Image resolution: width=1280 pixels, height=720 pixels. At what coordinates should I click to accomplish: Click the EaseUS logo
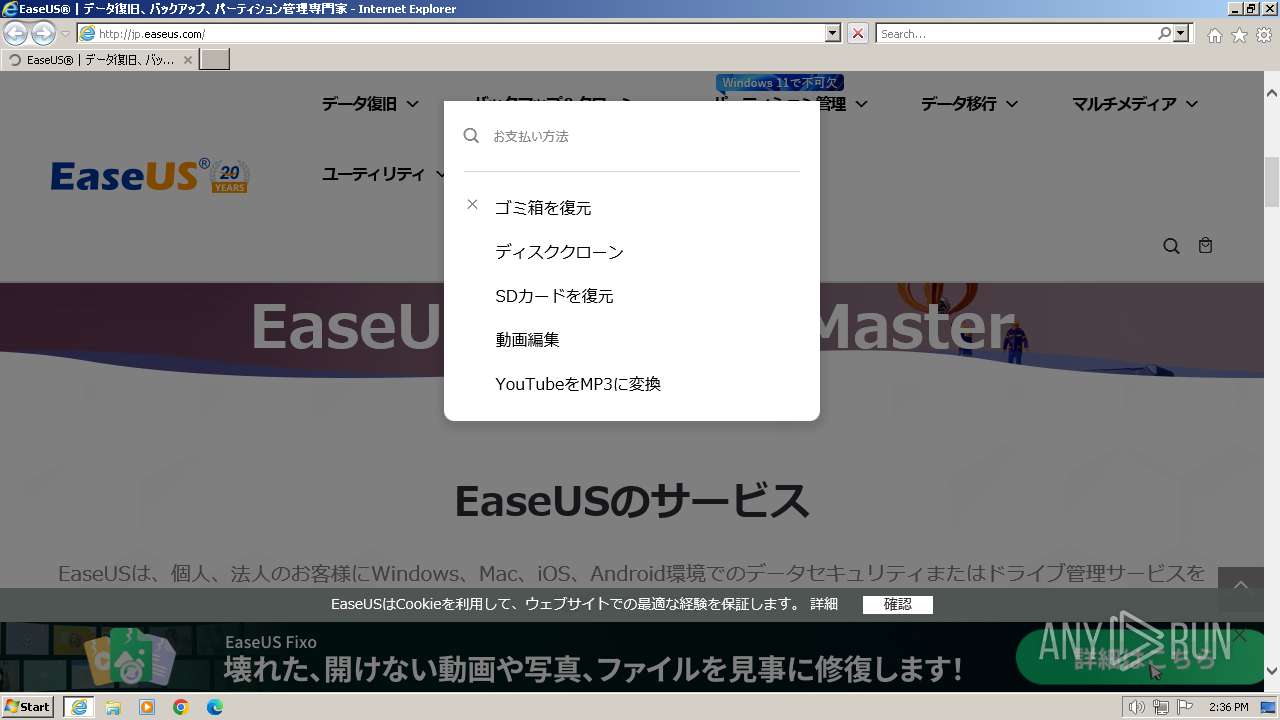tap(150, 176)
